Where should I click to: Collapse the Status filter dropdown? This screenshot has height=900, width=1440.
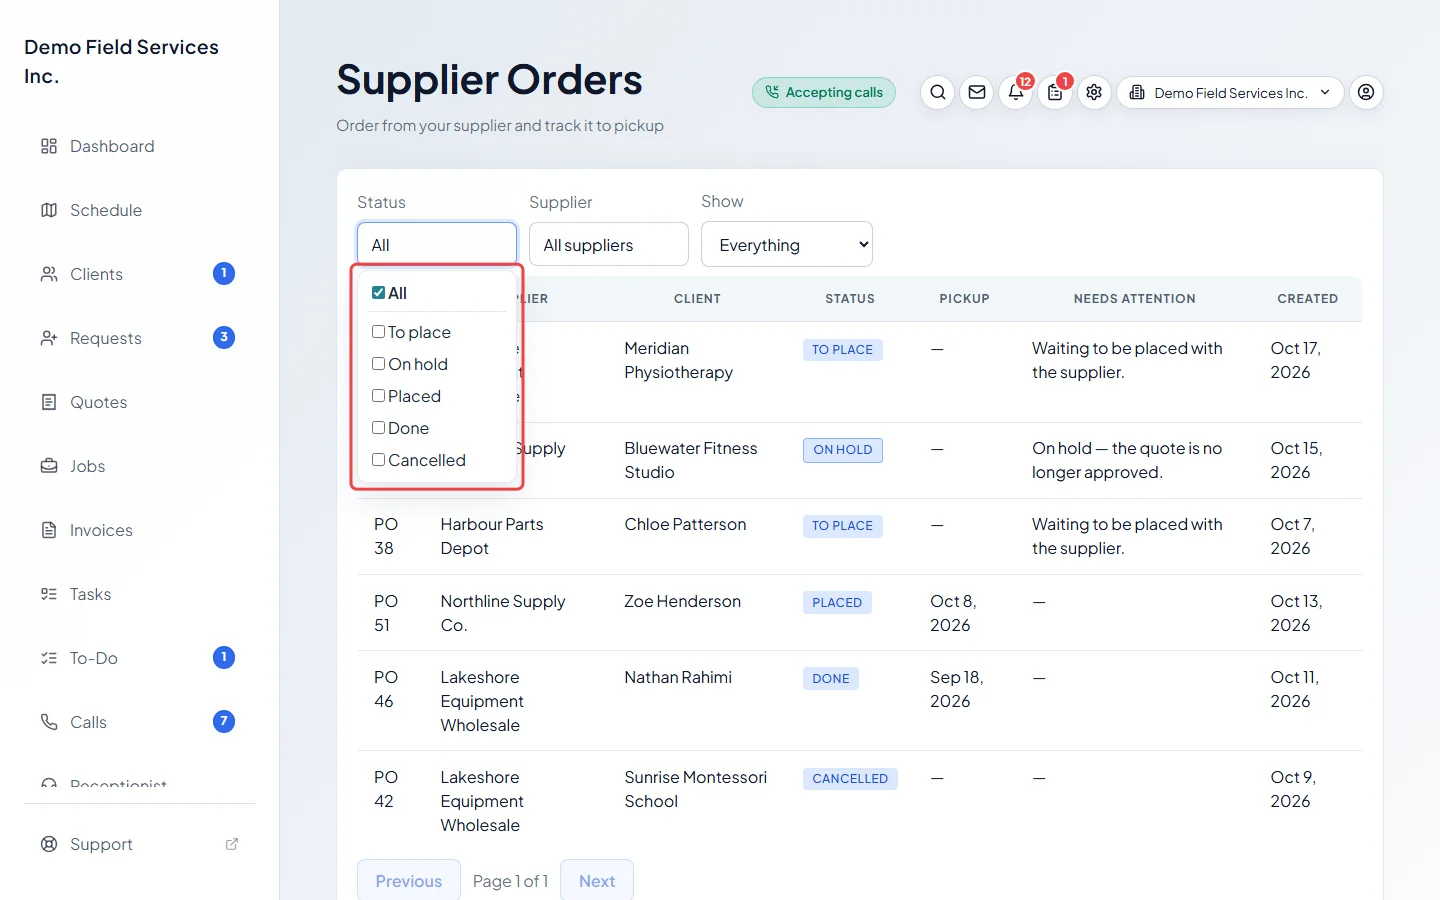click(437, 244)
